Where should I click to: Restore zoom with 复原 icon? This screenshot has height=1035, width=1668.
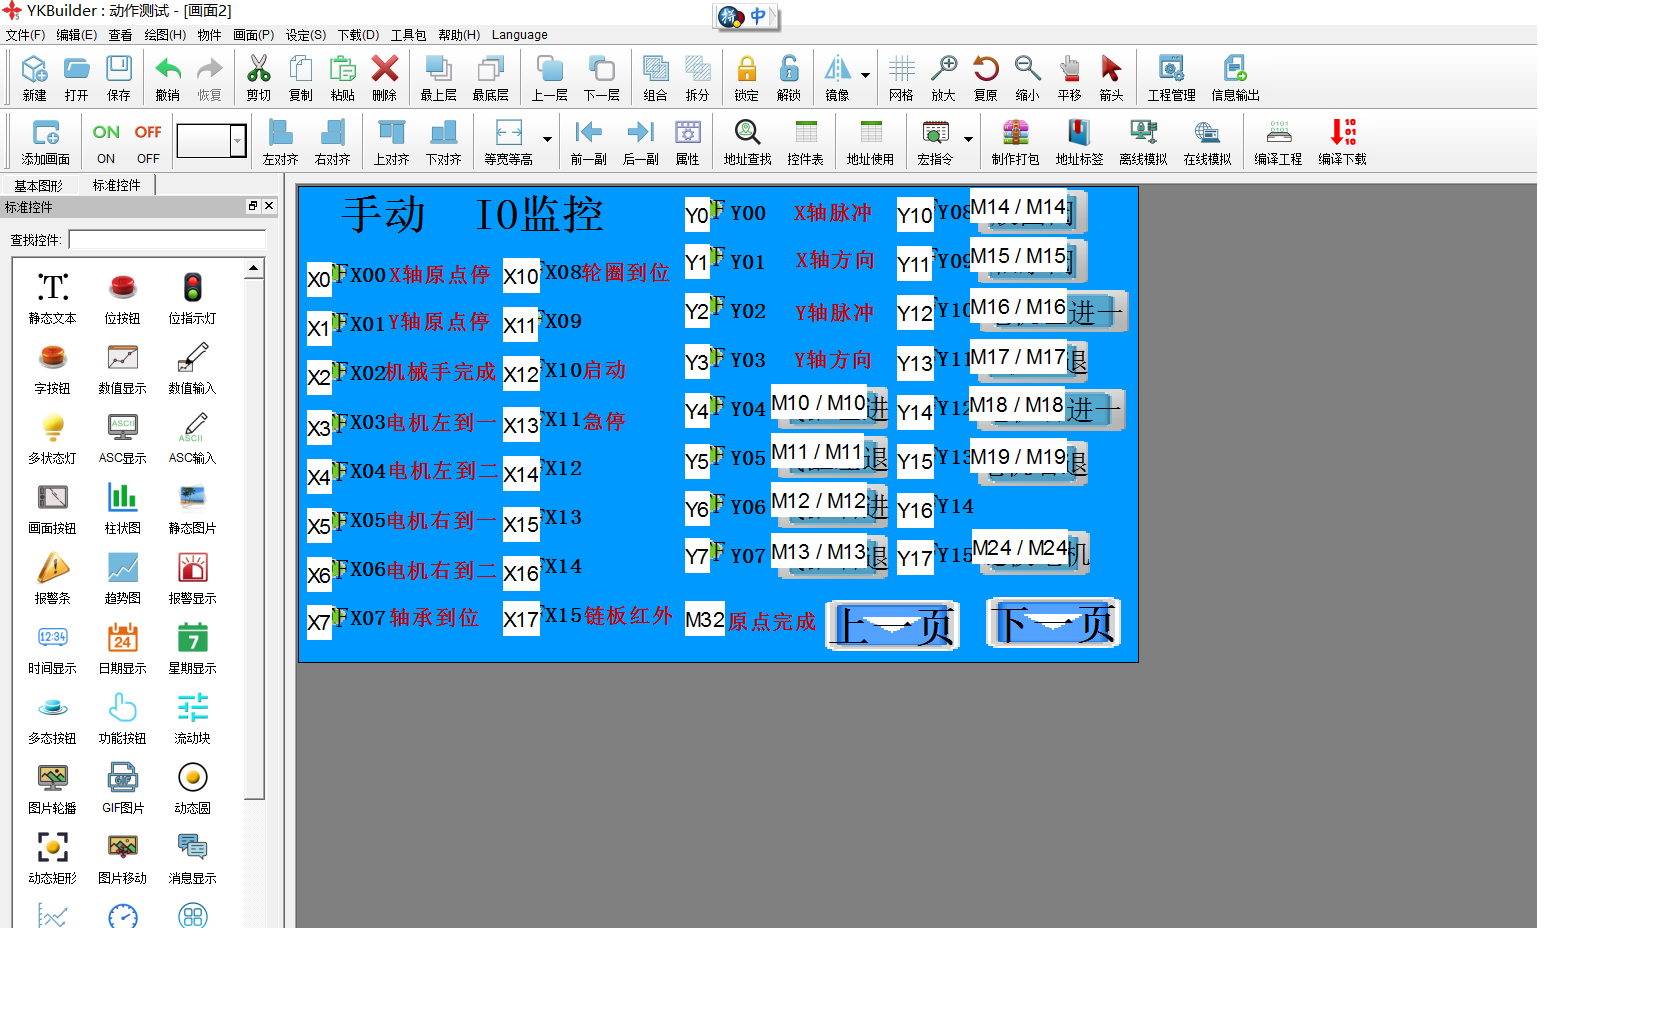(985, 77)
